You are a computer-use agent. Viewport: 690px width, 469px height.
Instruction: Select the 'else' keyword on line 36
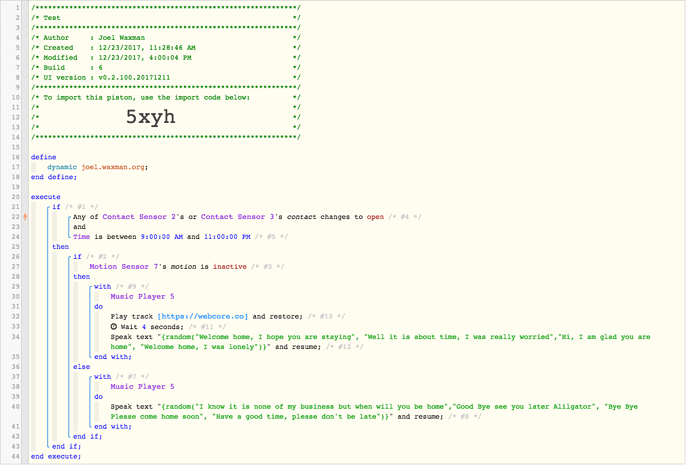click(x=80, y=366)
